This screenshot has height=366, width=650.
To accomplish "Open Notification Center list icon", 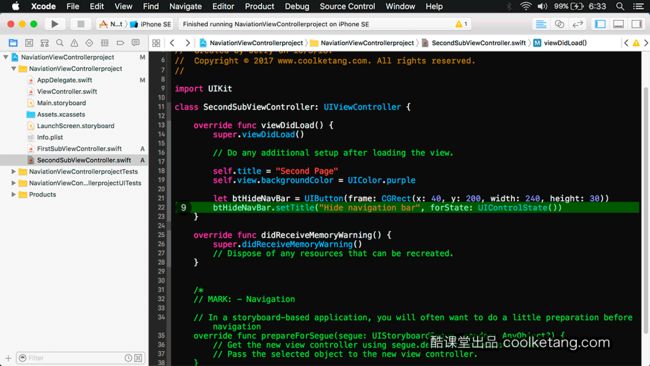I will point(638,6).
